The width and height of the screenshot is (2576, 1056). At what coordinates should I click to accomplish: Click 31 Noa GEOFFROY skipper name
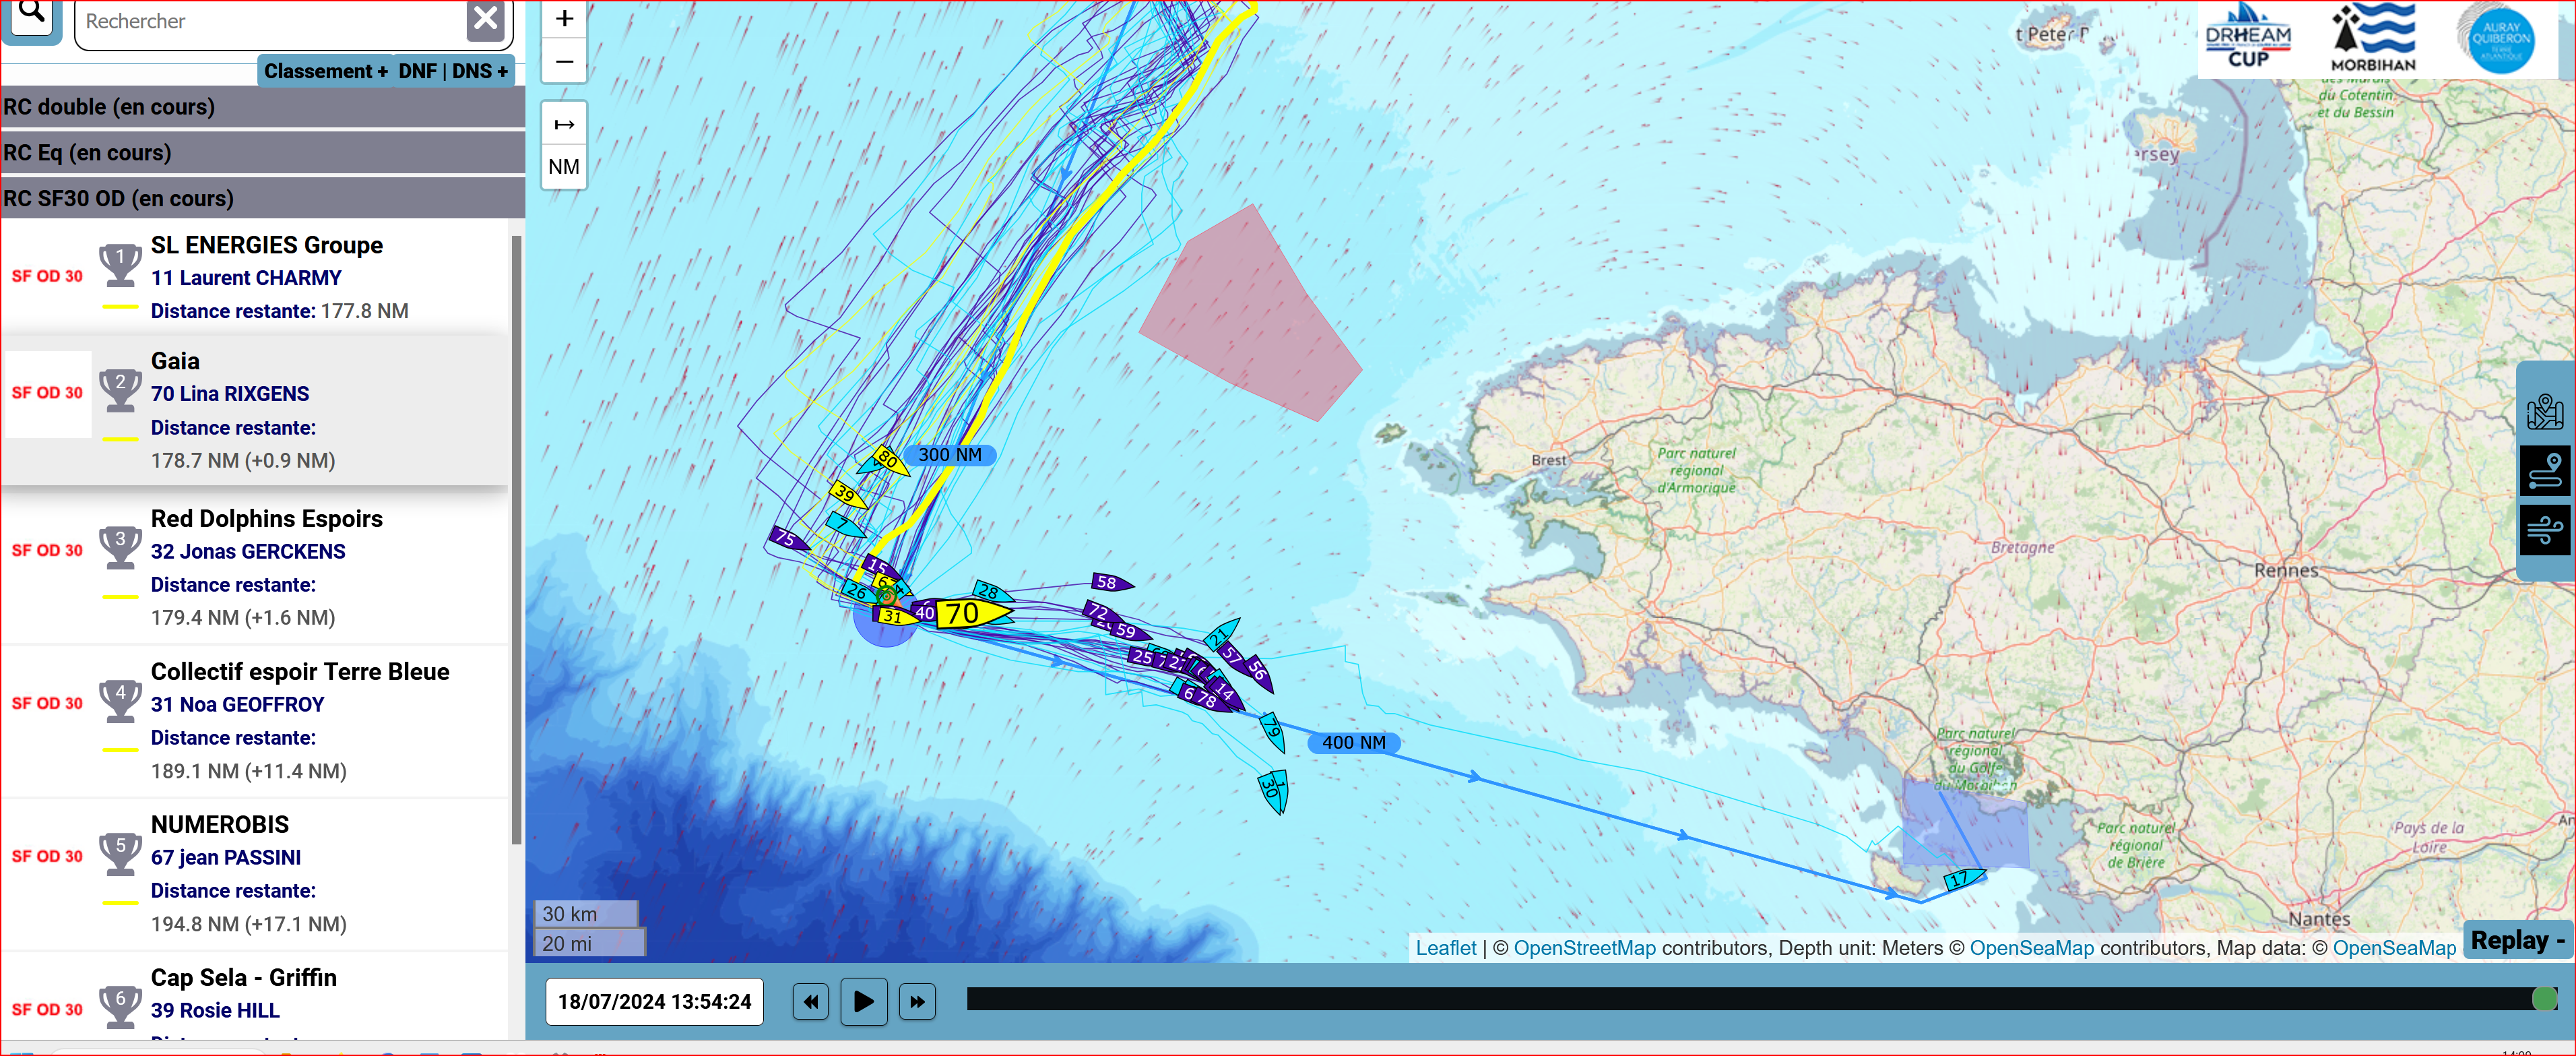coord(238,704)
